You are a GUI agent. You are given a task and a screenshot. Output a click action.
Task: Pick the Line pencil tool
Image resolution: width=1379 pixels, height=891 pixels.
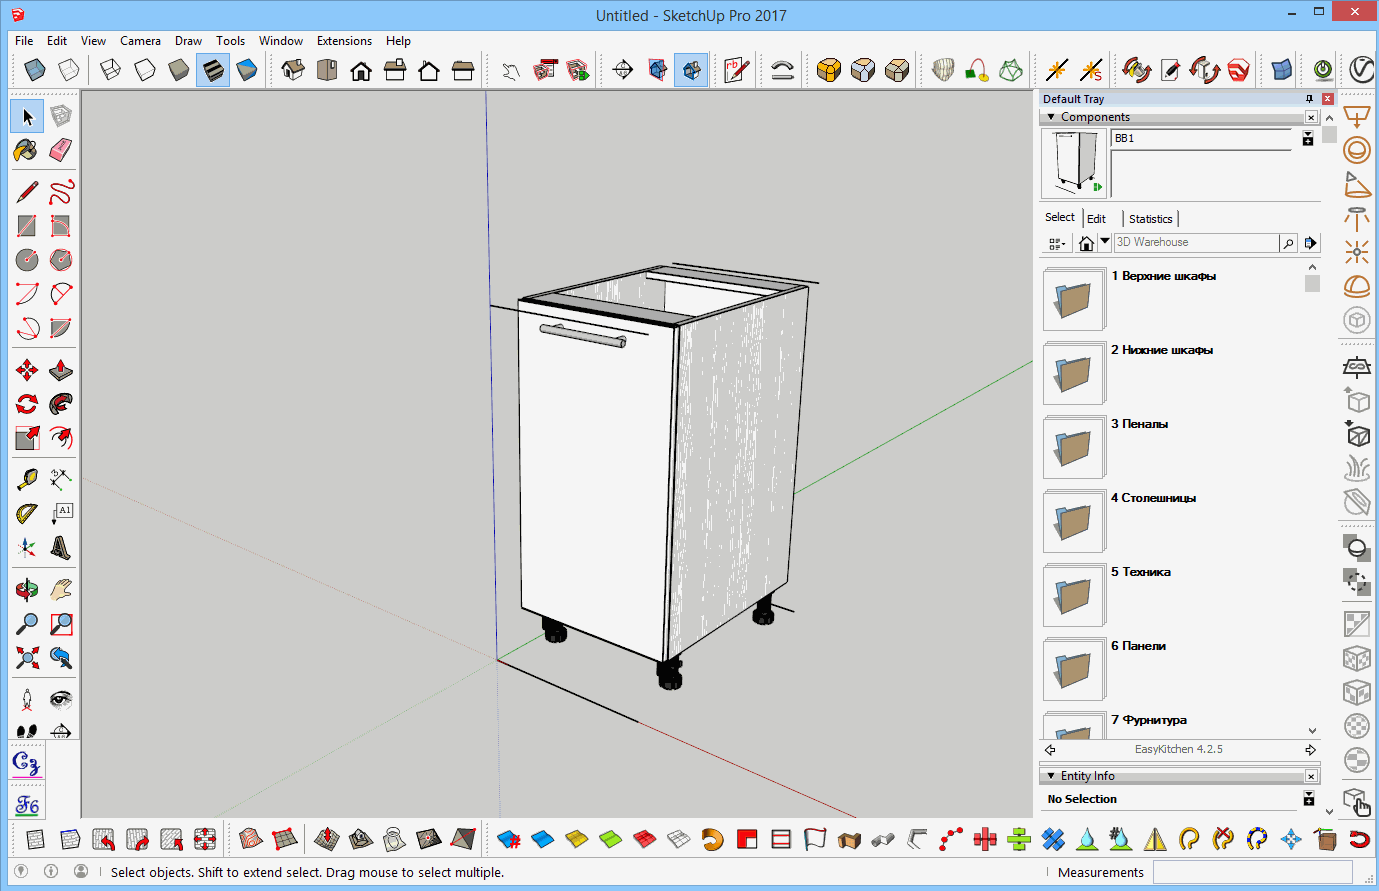[27, 192]
